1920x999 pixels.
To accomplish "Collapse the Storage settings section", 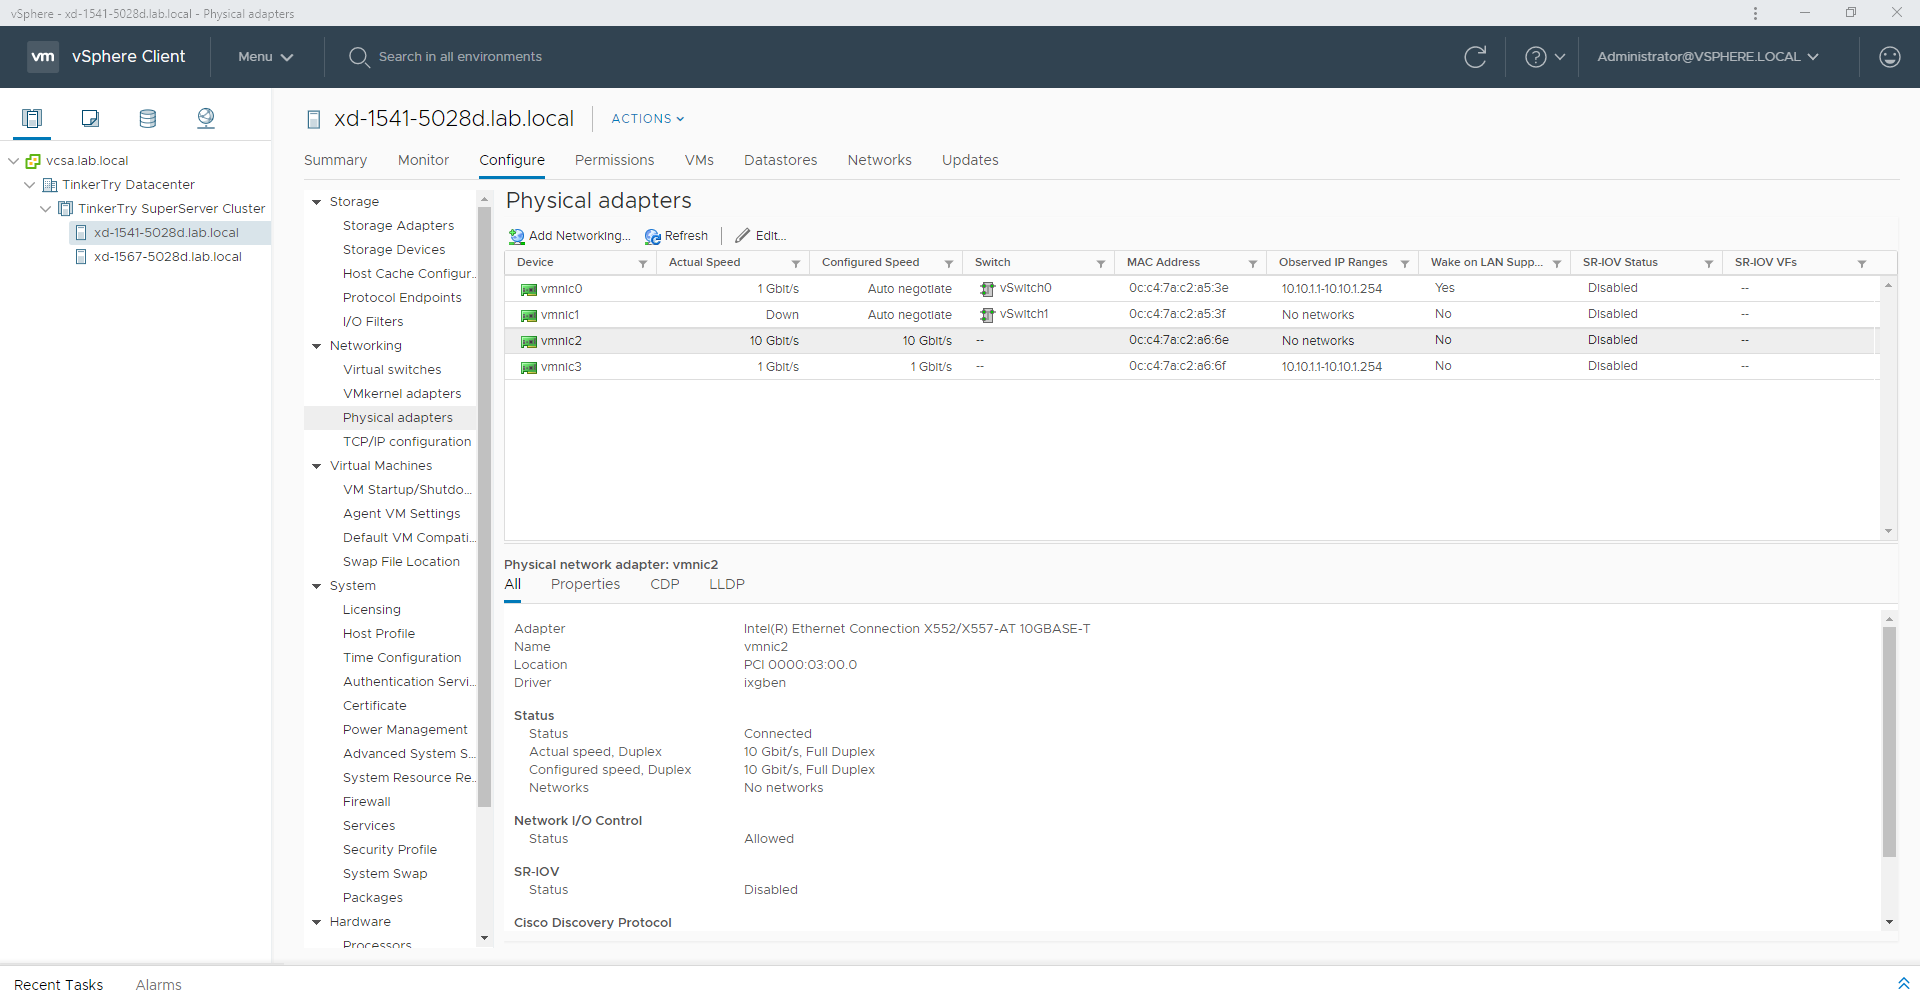I will pos(316,202).
